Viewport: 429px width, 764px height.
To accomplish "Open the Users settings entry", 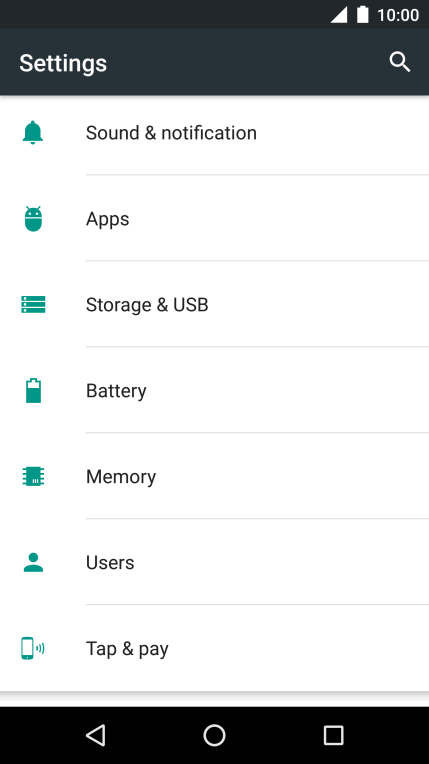I will click(x=214, y=562).
